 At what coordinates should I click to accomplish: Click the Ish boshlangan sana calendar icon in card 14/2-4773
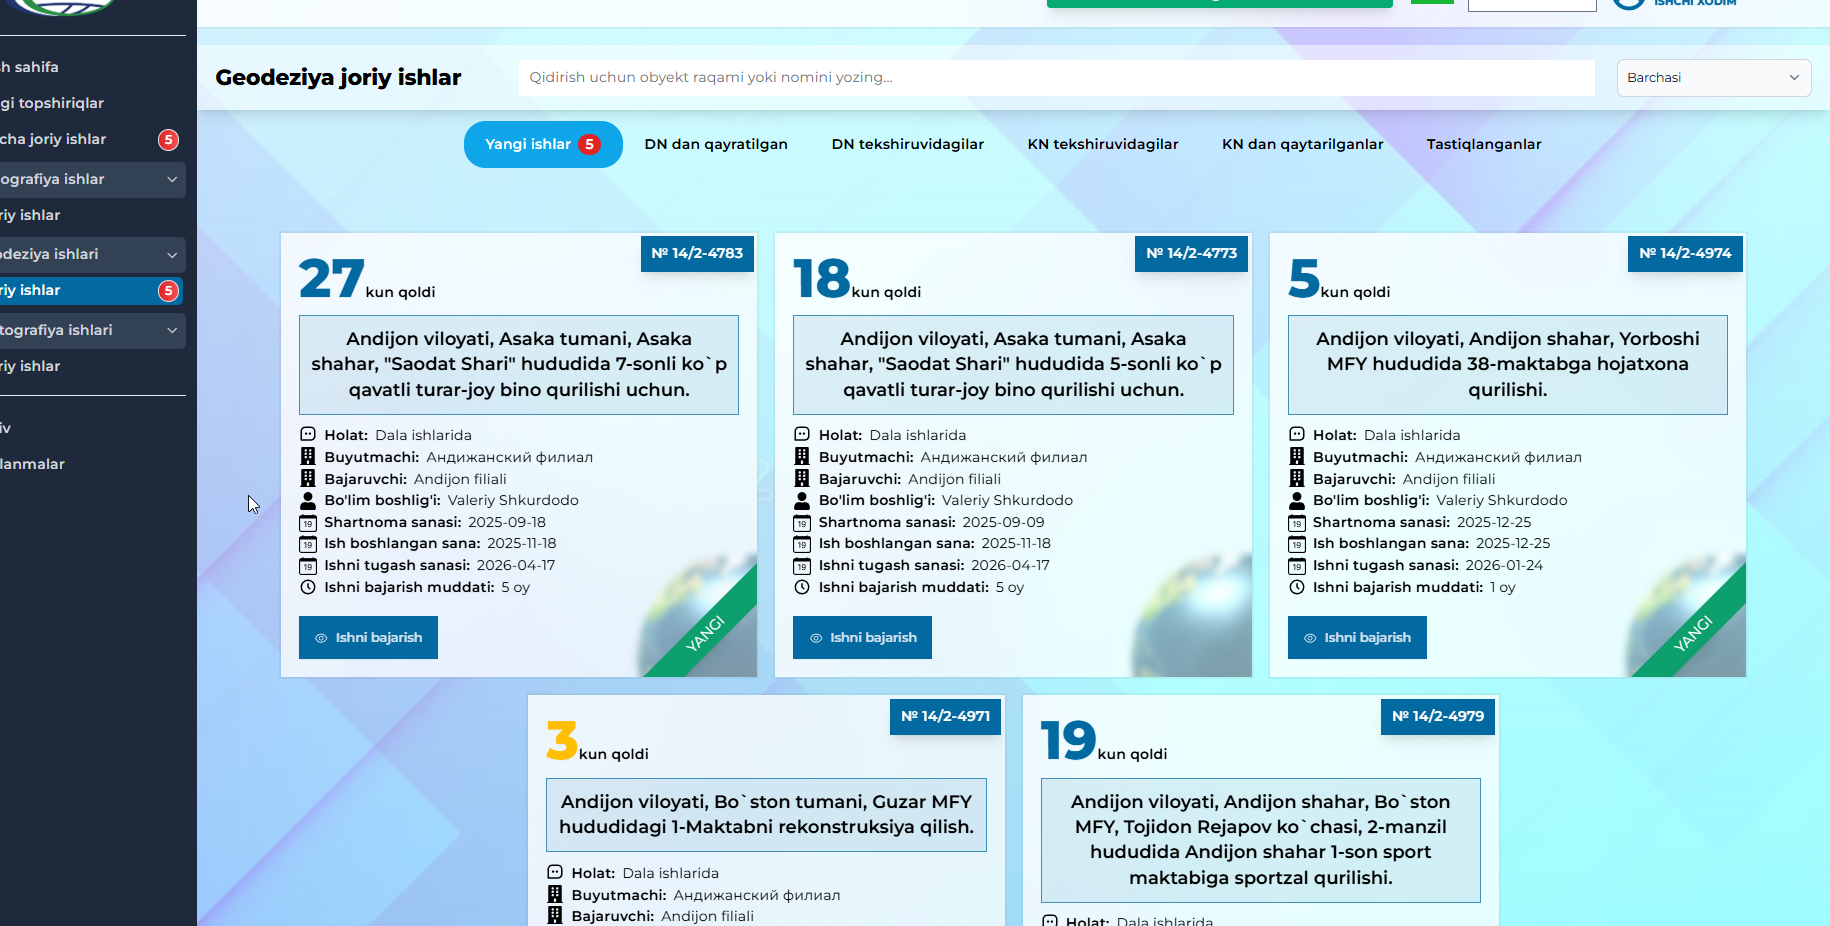[x=802, y=544]
